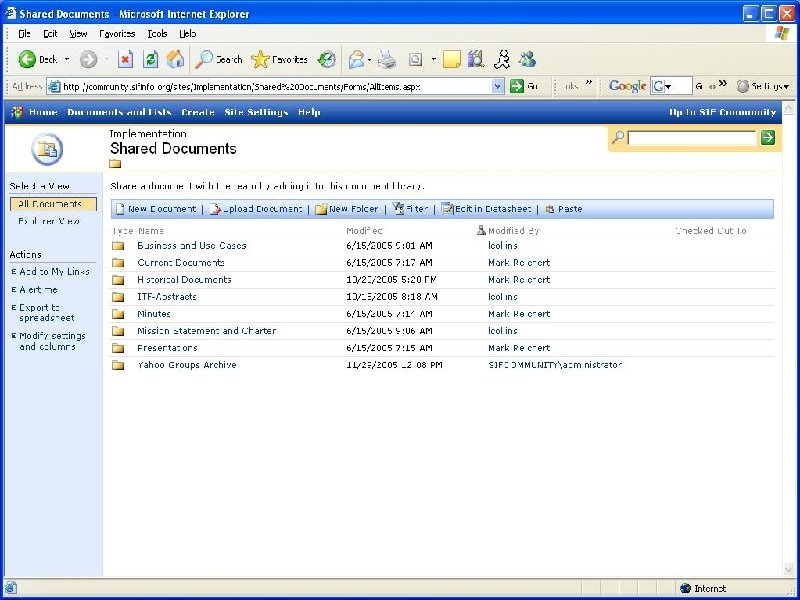Click Upload Document
The image size is (800, 600).
(257, 209)
